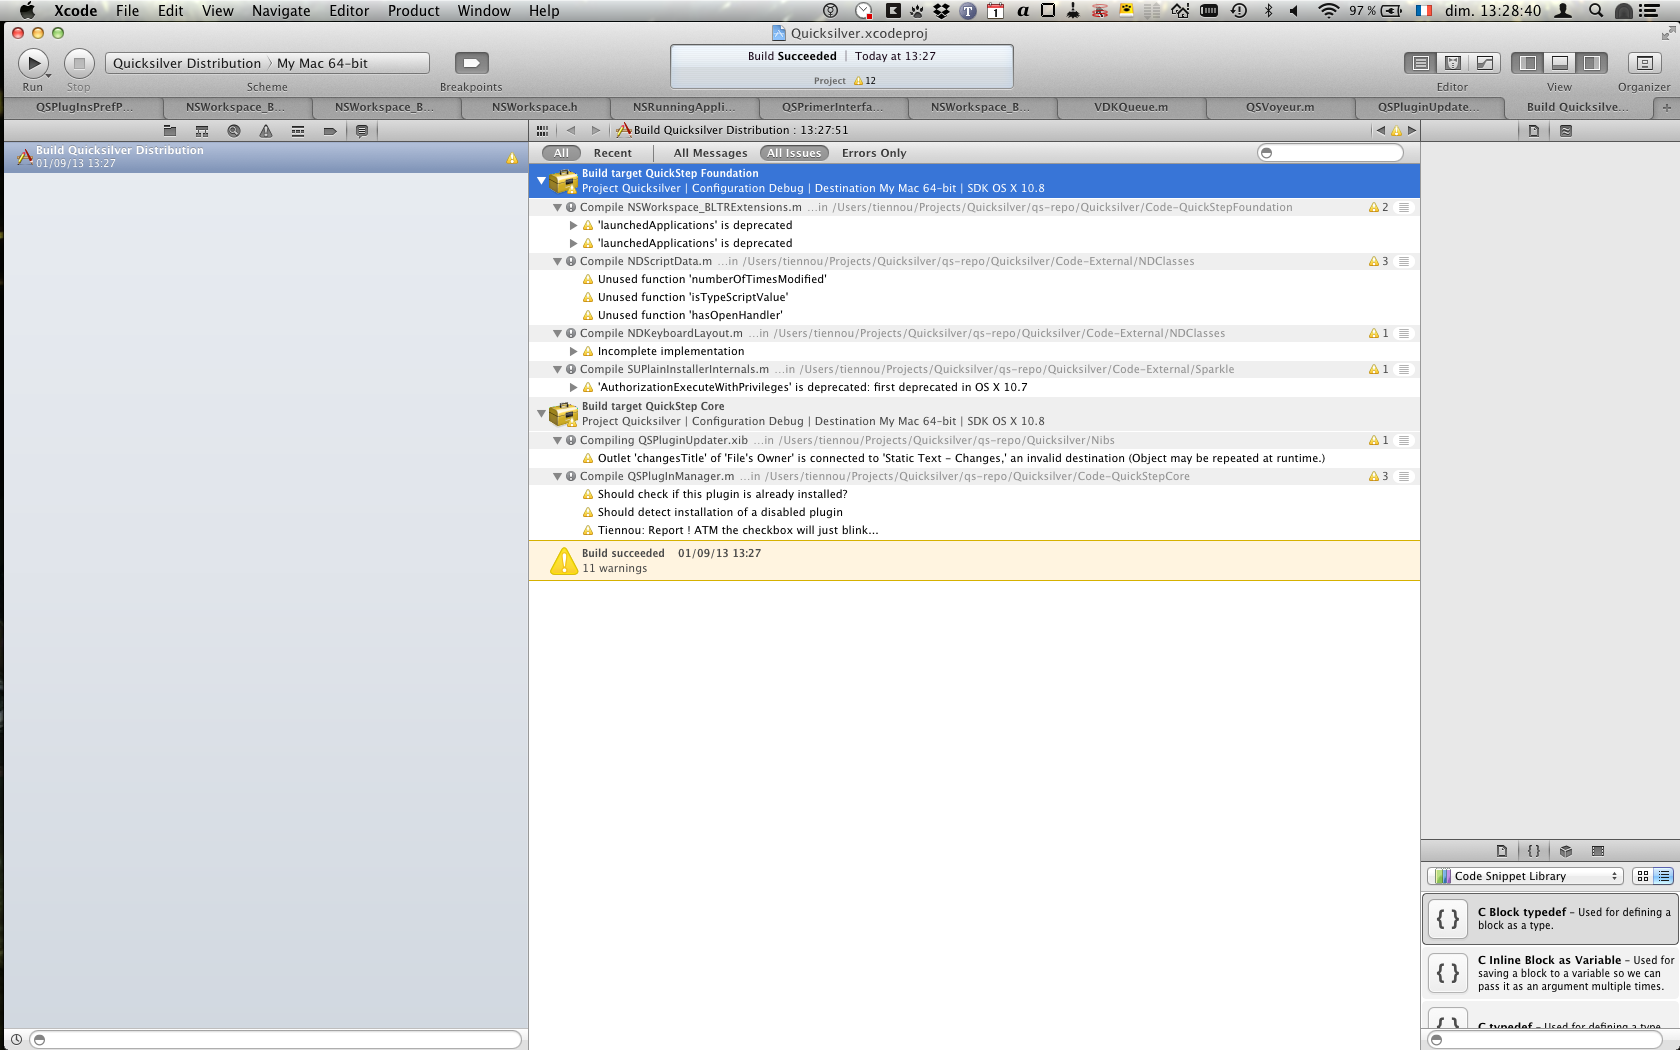Viewport: 1680px width, 1050px height.
Task: Select the All filter button
Action: pyautogui.click(x=561, y=153)
